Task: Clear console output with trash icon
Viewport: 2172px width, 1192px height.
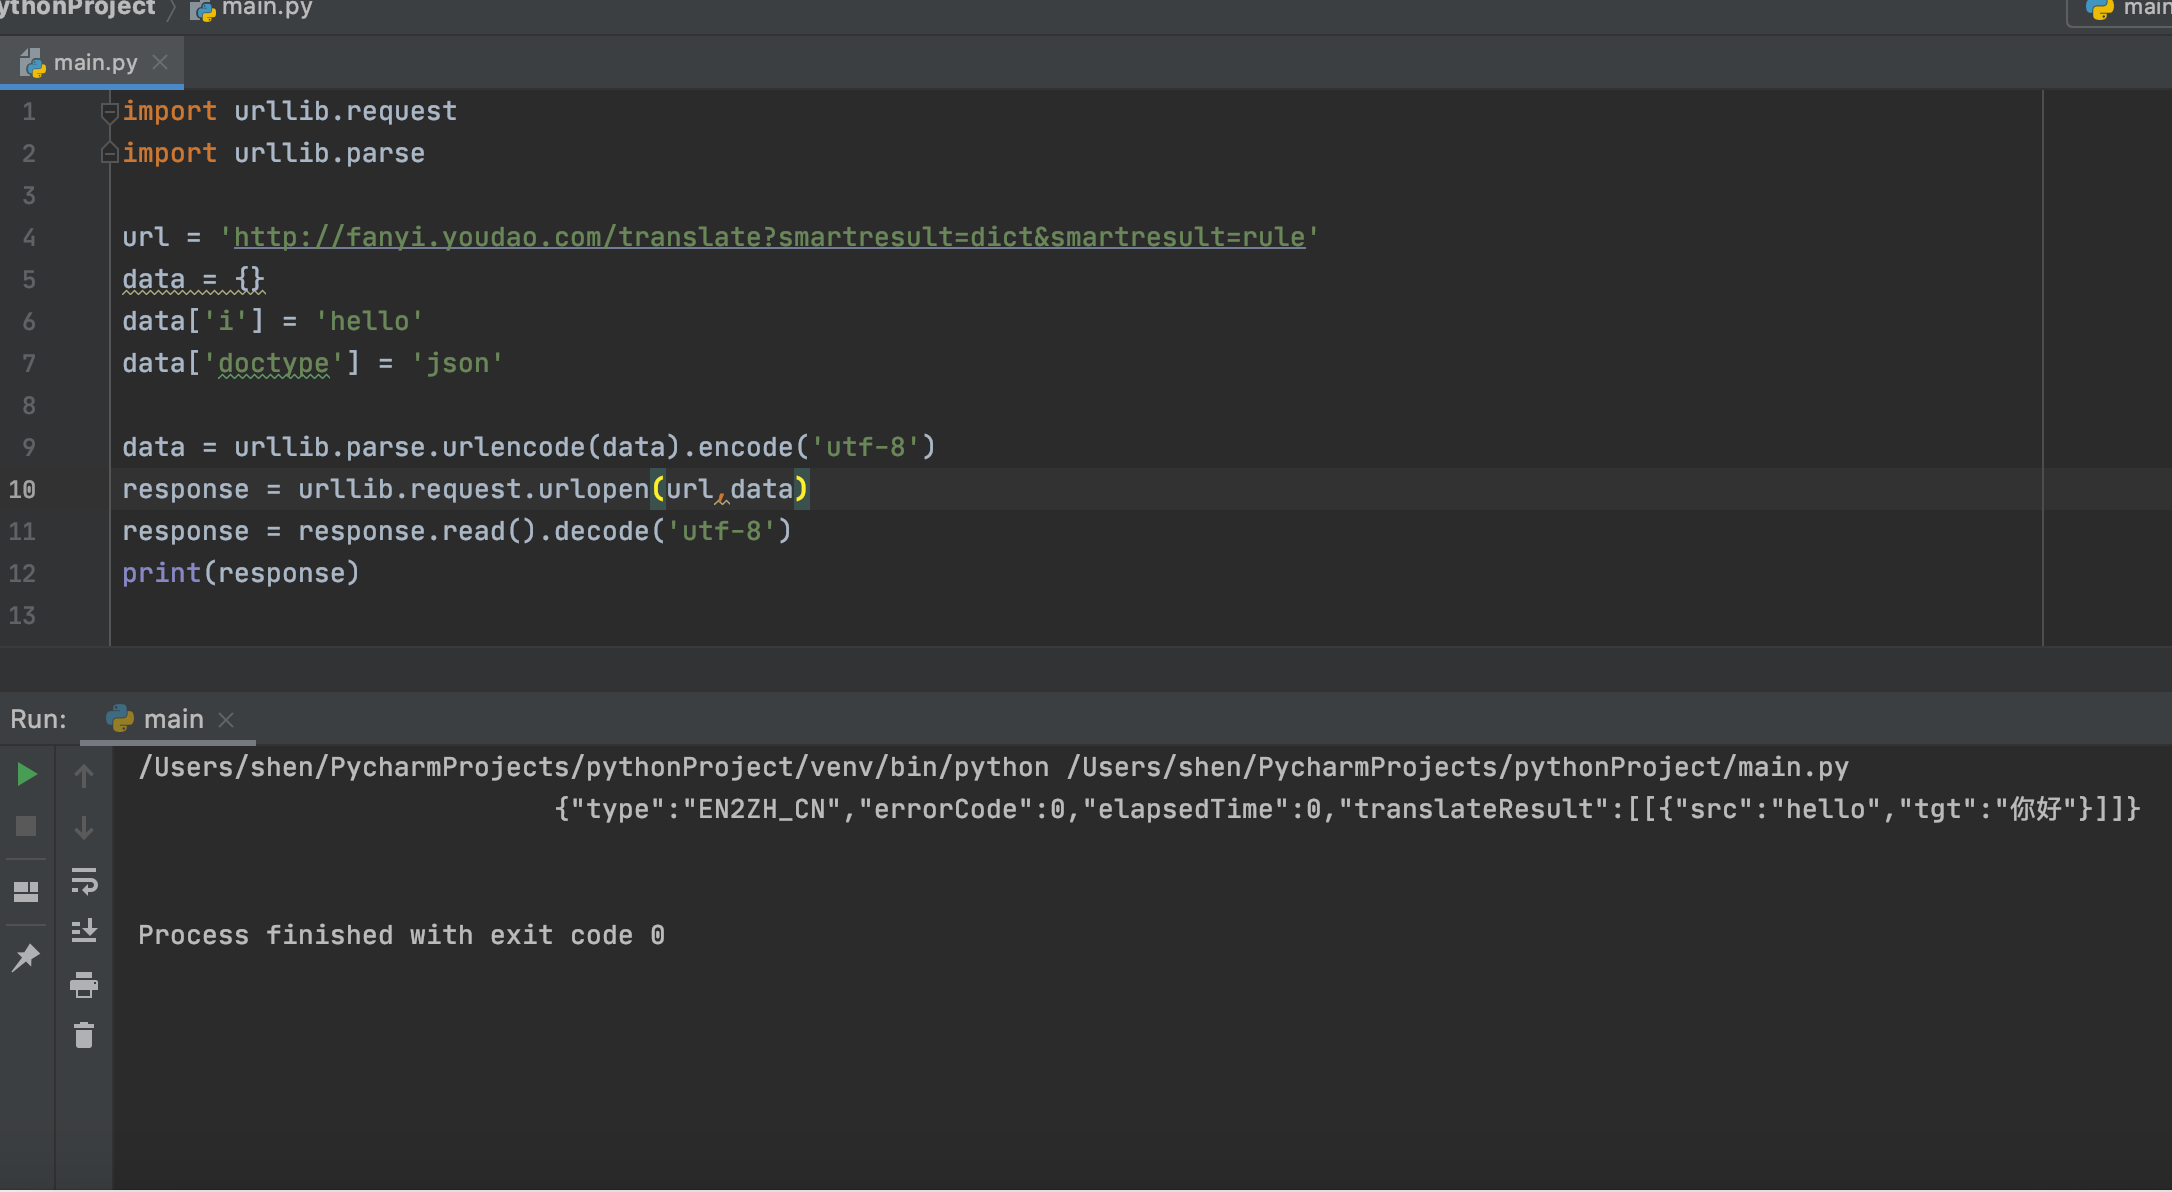Action: click(84, 1035)
